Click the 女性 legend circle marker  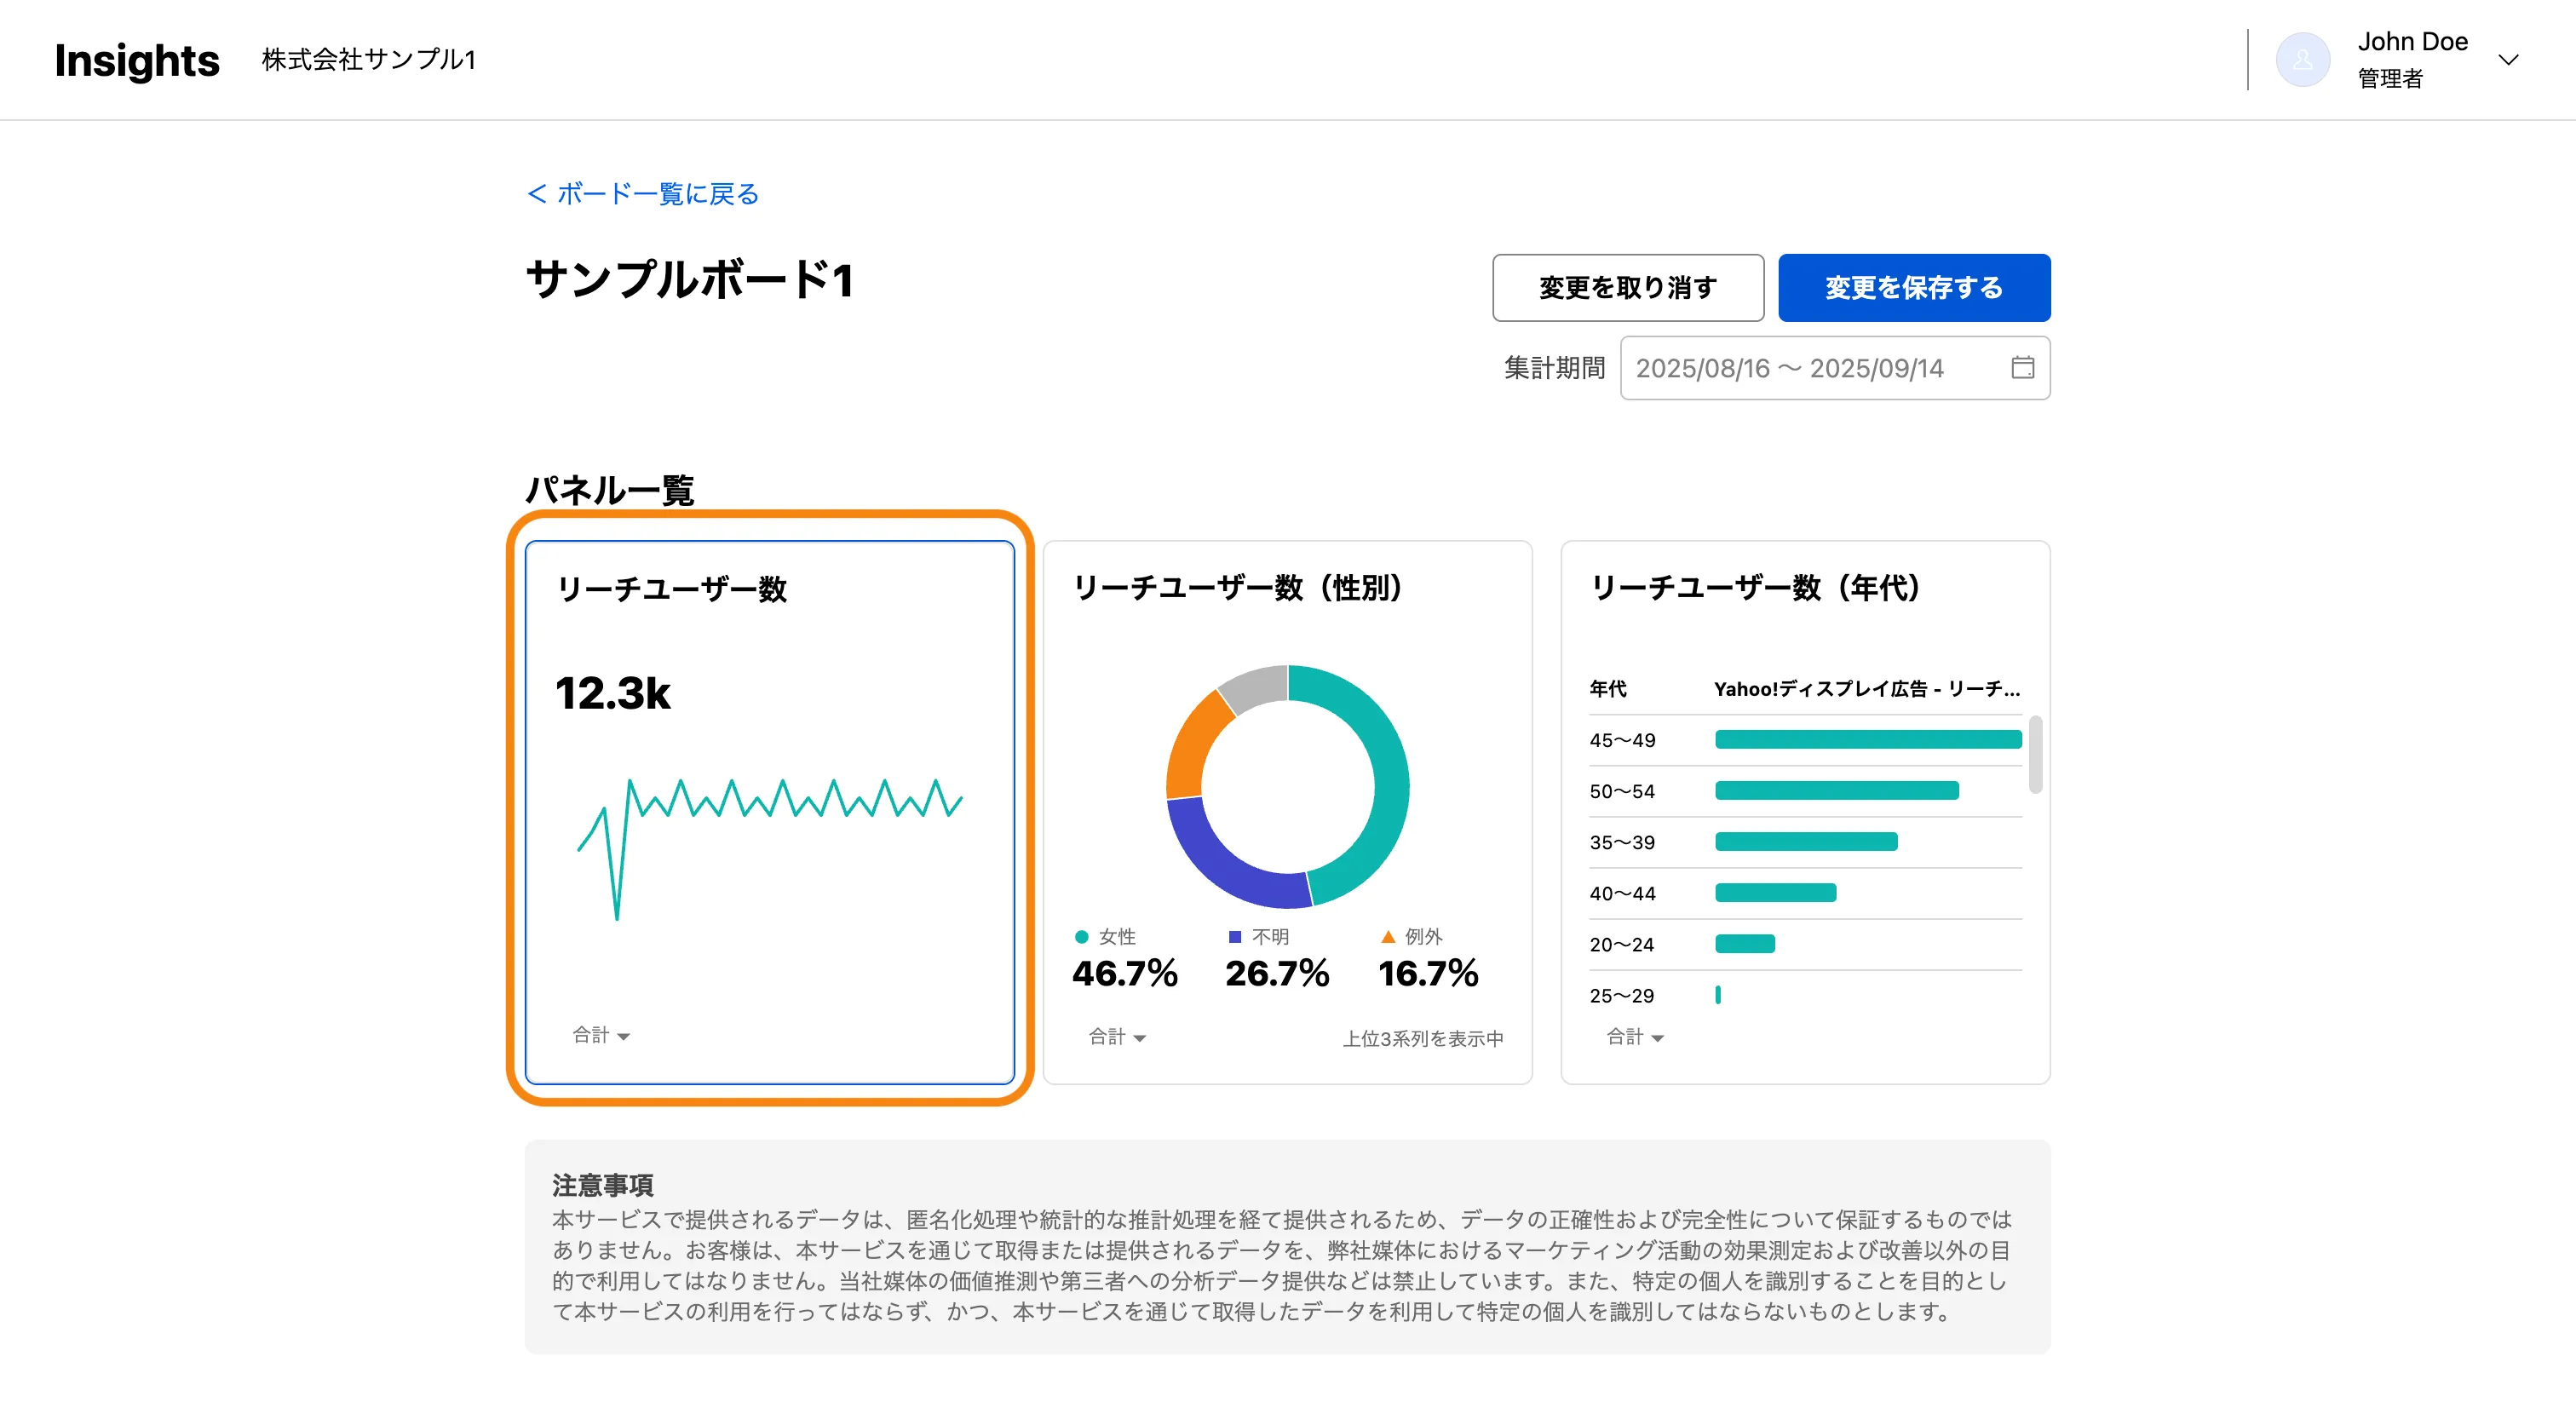[1081, 937]
